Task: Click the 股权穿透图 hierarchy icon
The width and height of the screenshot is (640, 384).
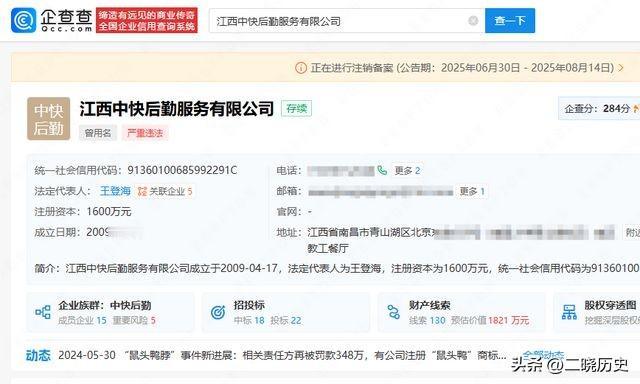Action: pyautogui.click(x=569, y=312)
